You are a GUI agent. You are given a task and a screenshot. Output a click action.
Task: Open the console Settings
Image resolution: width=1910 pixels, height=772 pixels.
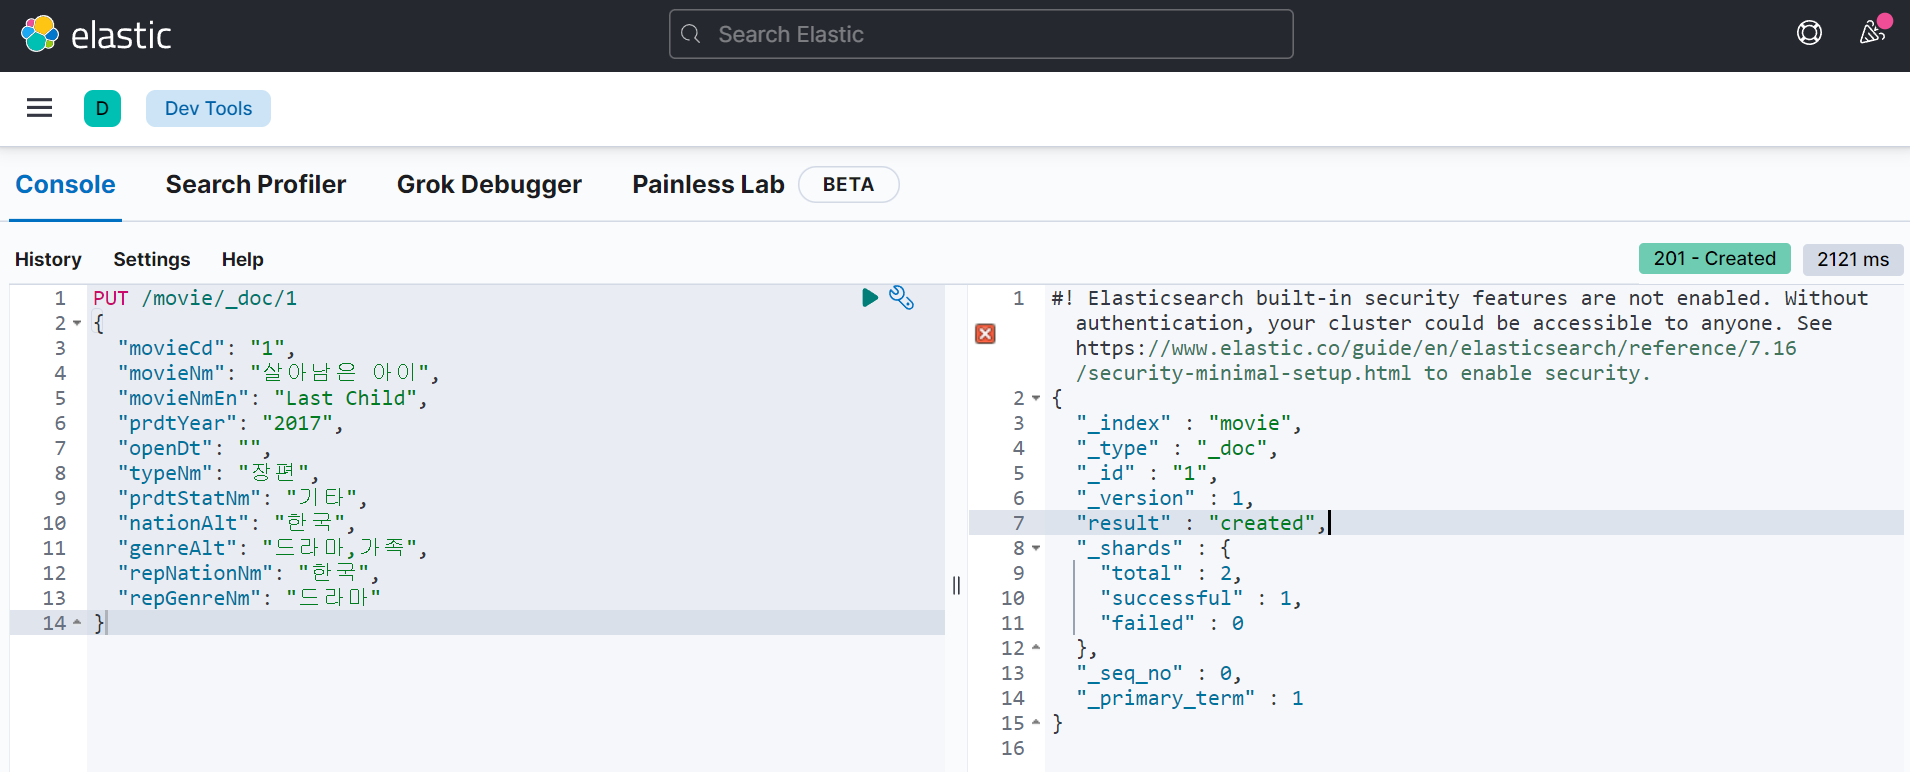coord(151,259)
